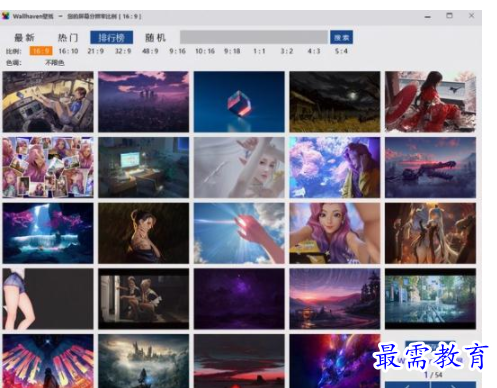Select the crocodile lake wallpaper thumbnail

click(x=430, y=167)
